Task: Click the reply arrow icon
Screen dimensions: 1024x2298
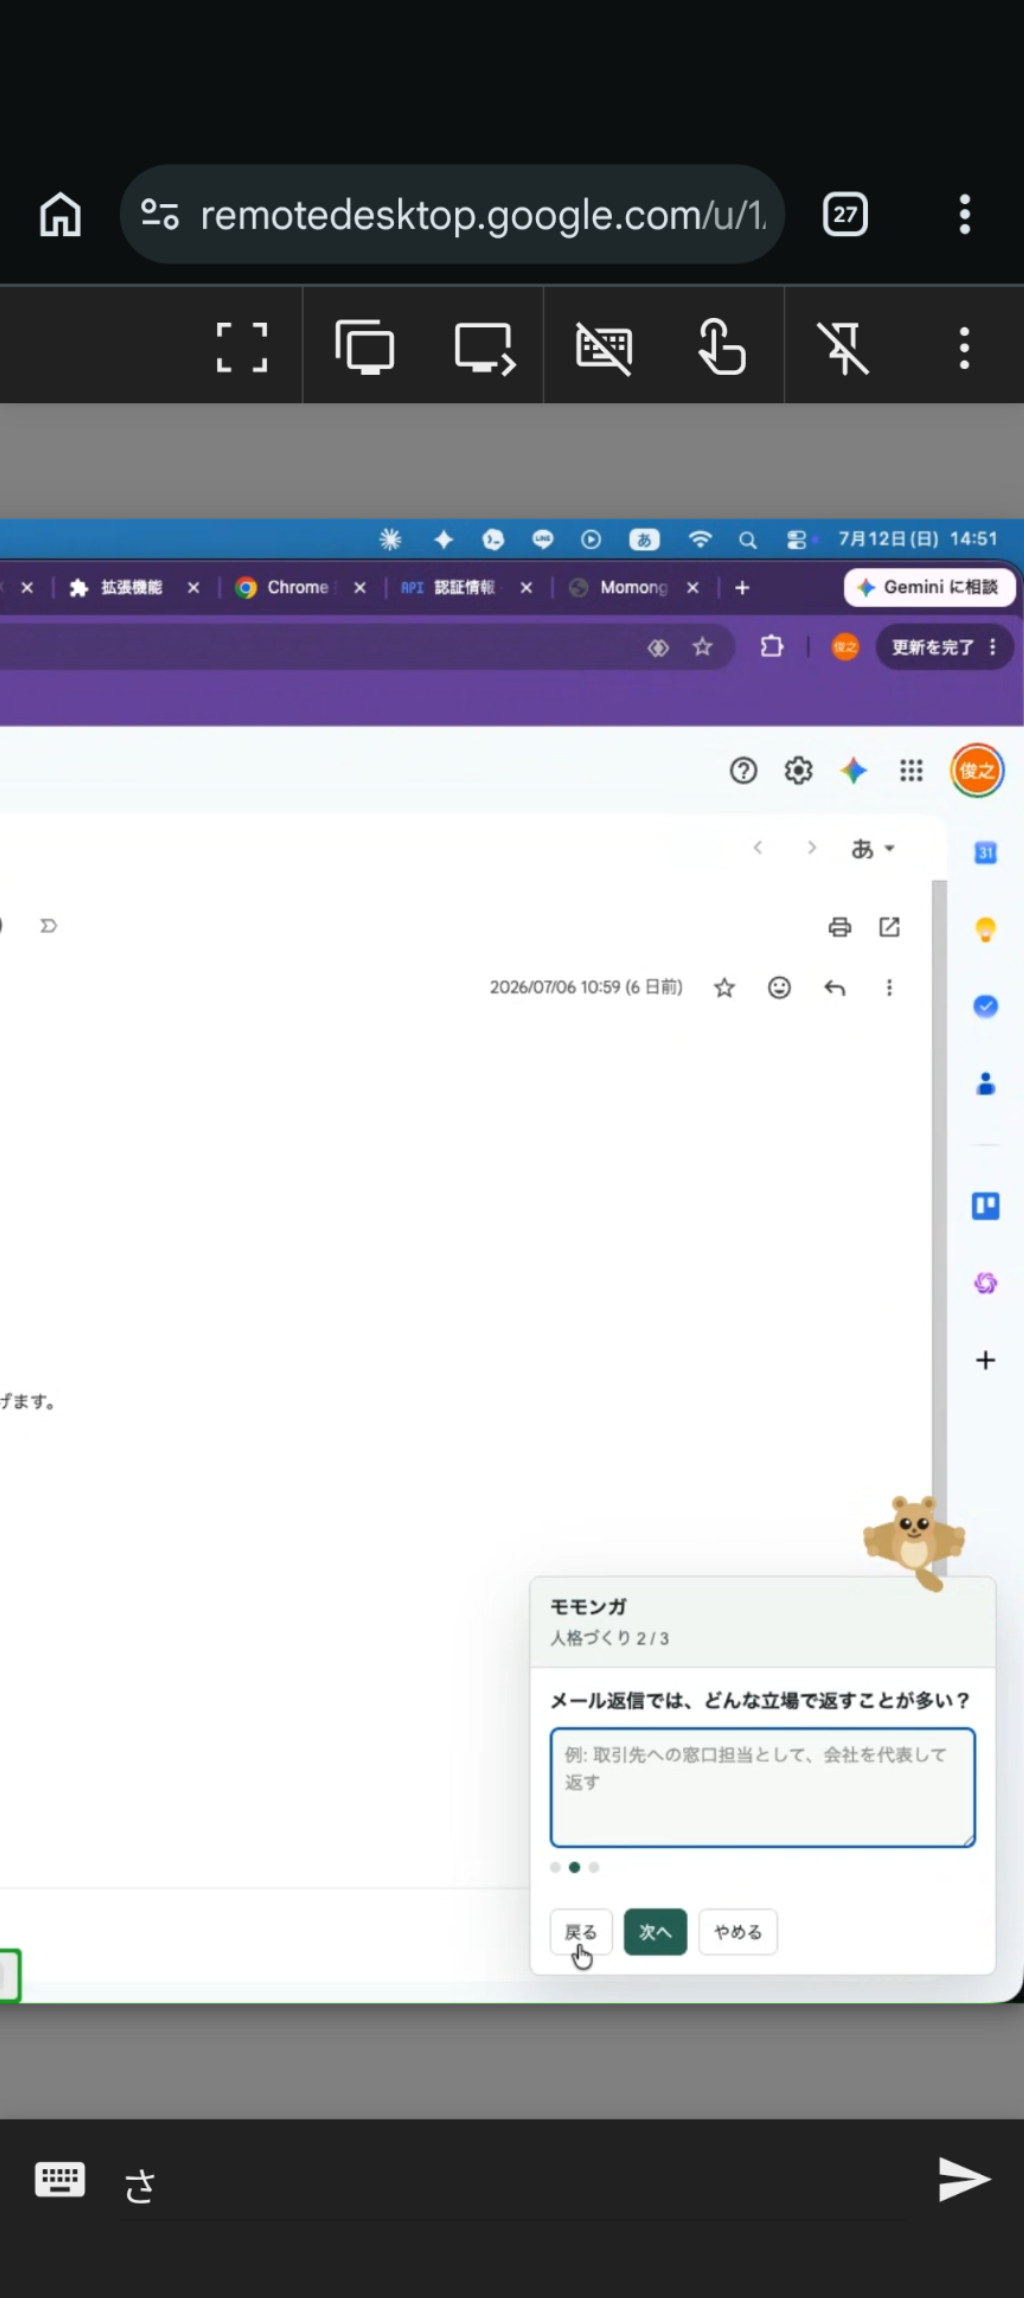Action: click(835, 988)
